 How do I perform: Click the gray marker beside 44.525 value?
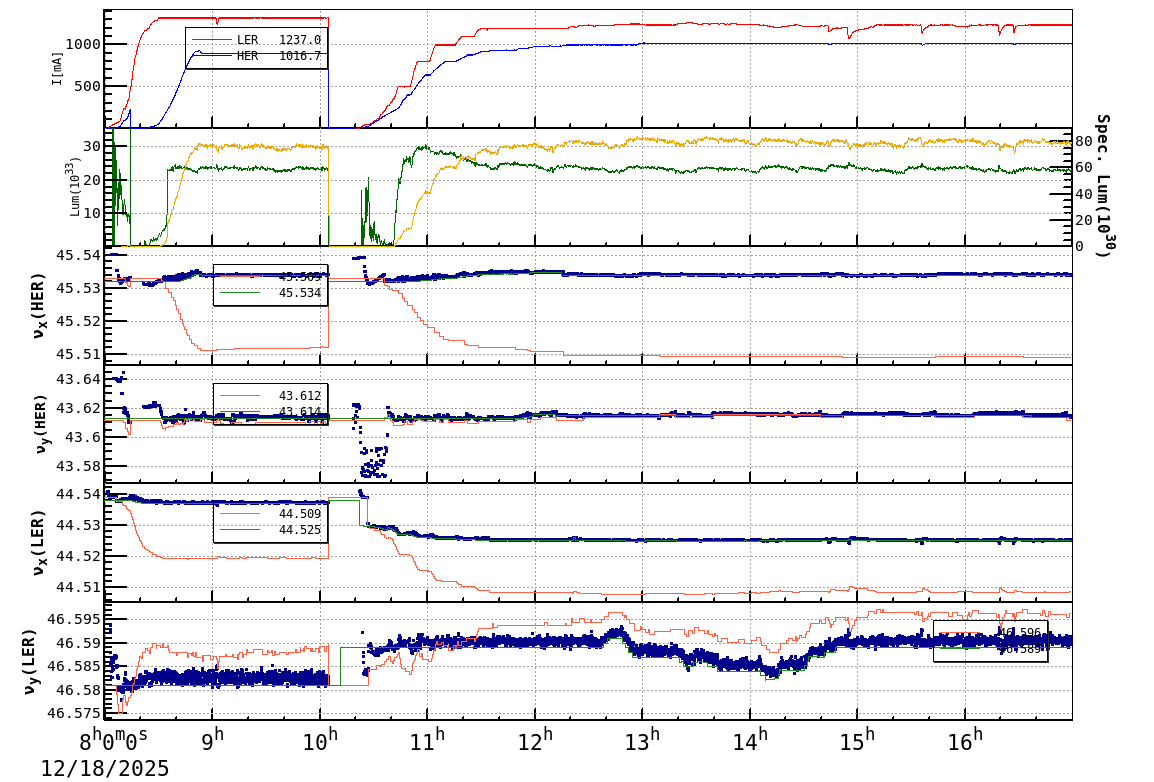click(x=239, y=529)
